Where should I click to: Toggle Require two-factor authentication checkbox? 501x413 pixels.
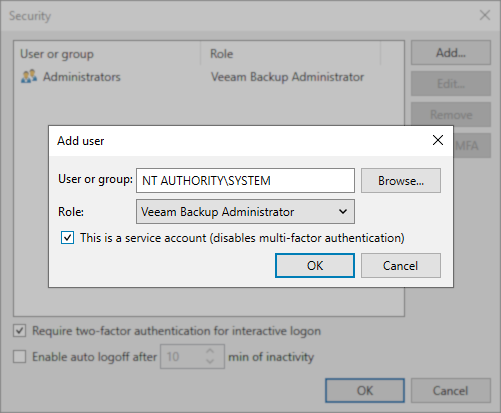click(19, 331)
